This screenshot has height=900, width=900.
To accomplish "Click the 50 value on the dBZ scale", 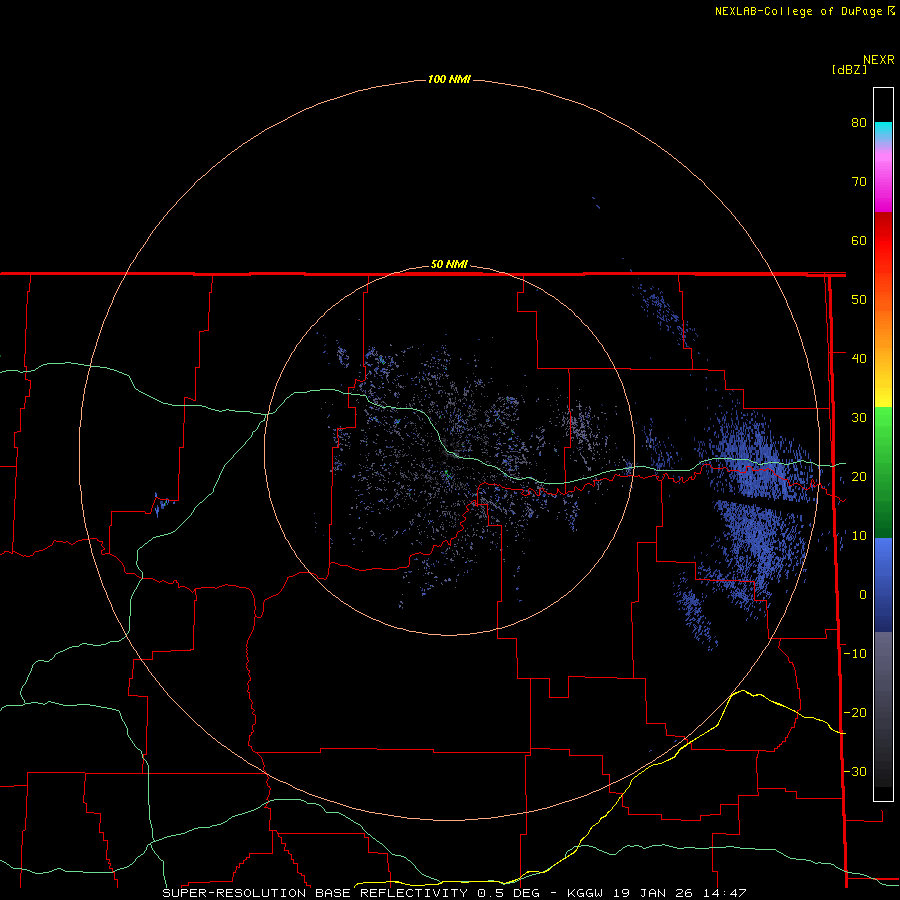I will [859, 300].
